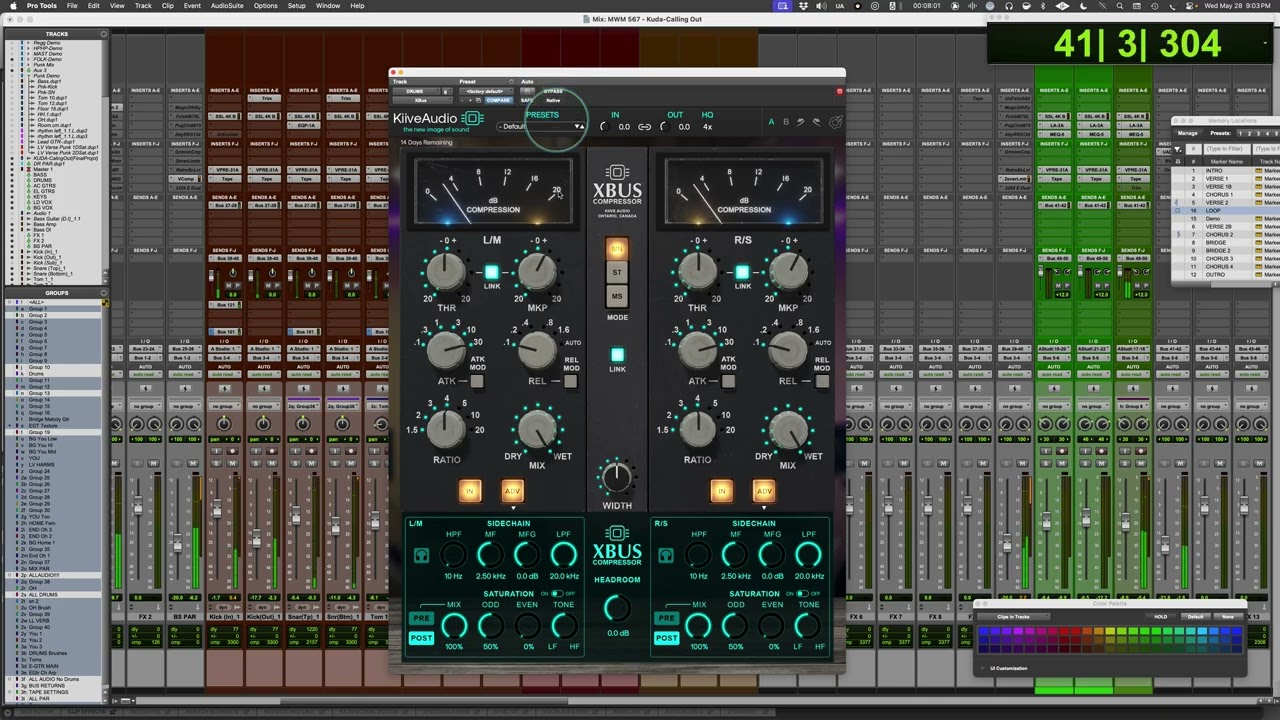Select the BRIDGE marker in Memory Locations
The width and height of the screenshot is (1280, 720).
pos(1216,242)
